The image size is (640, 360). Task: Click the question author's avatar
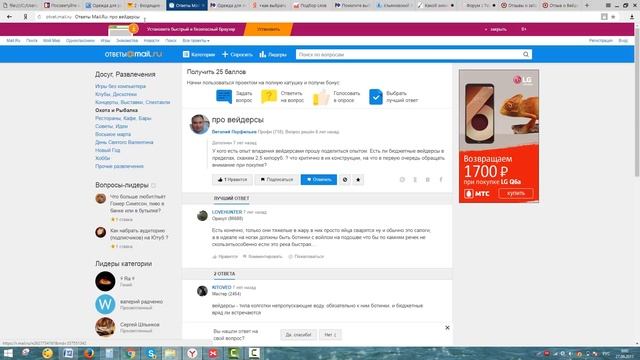[x=200, y=124]
